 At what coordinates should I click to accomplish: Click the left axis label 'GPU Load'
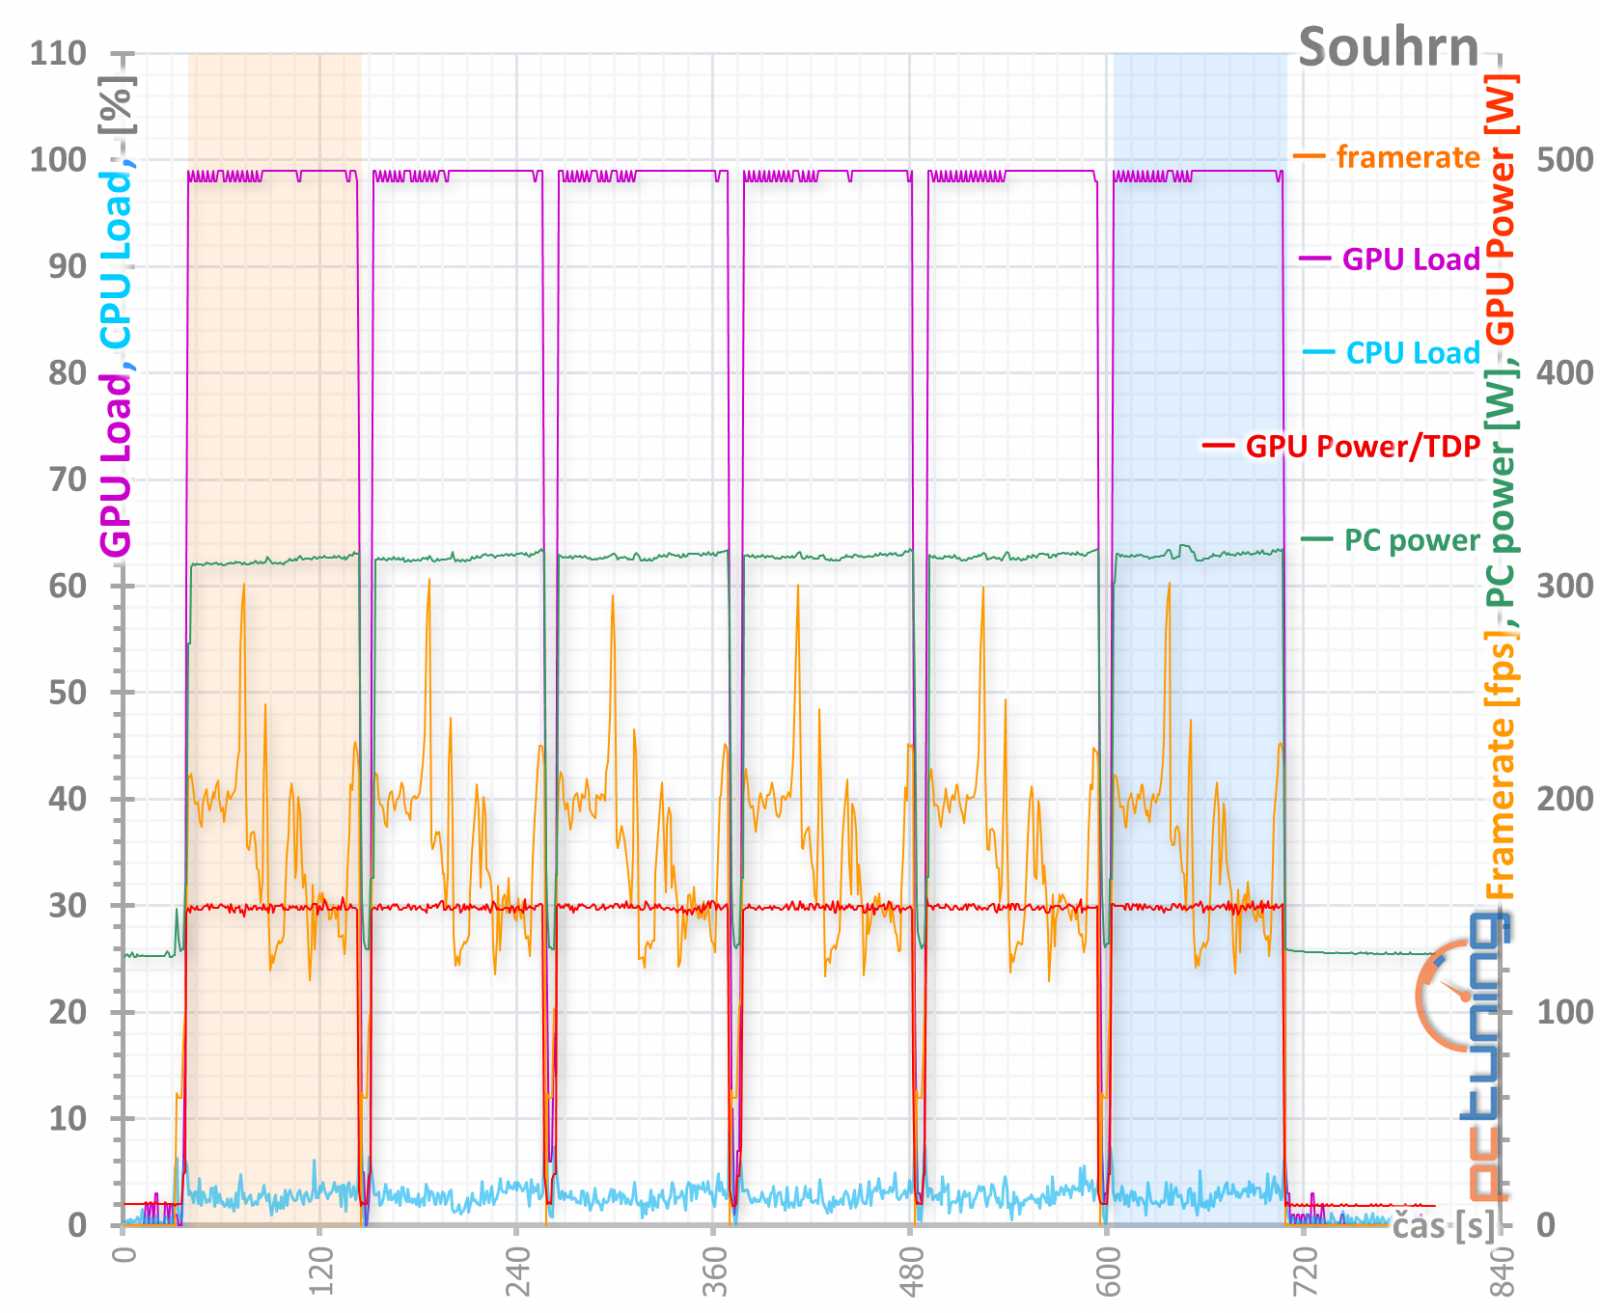(x=116, y=464)
